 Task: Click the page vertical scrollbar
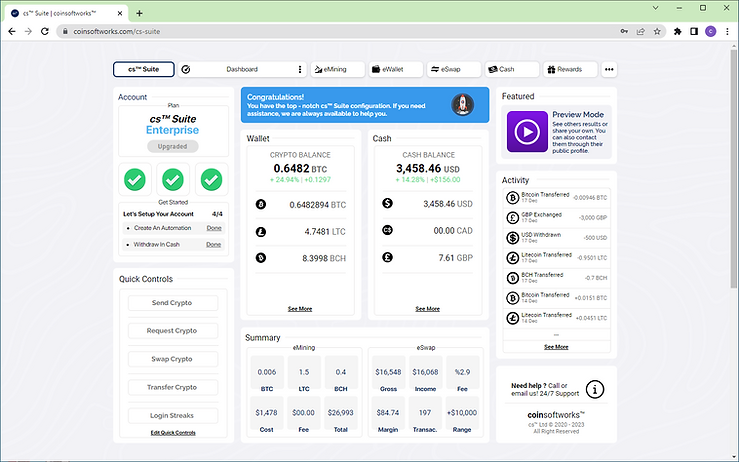coord(734,167)
